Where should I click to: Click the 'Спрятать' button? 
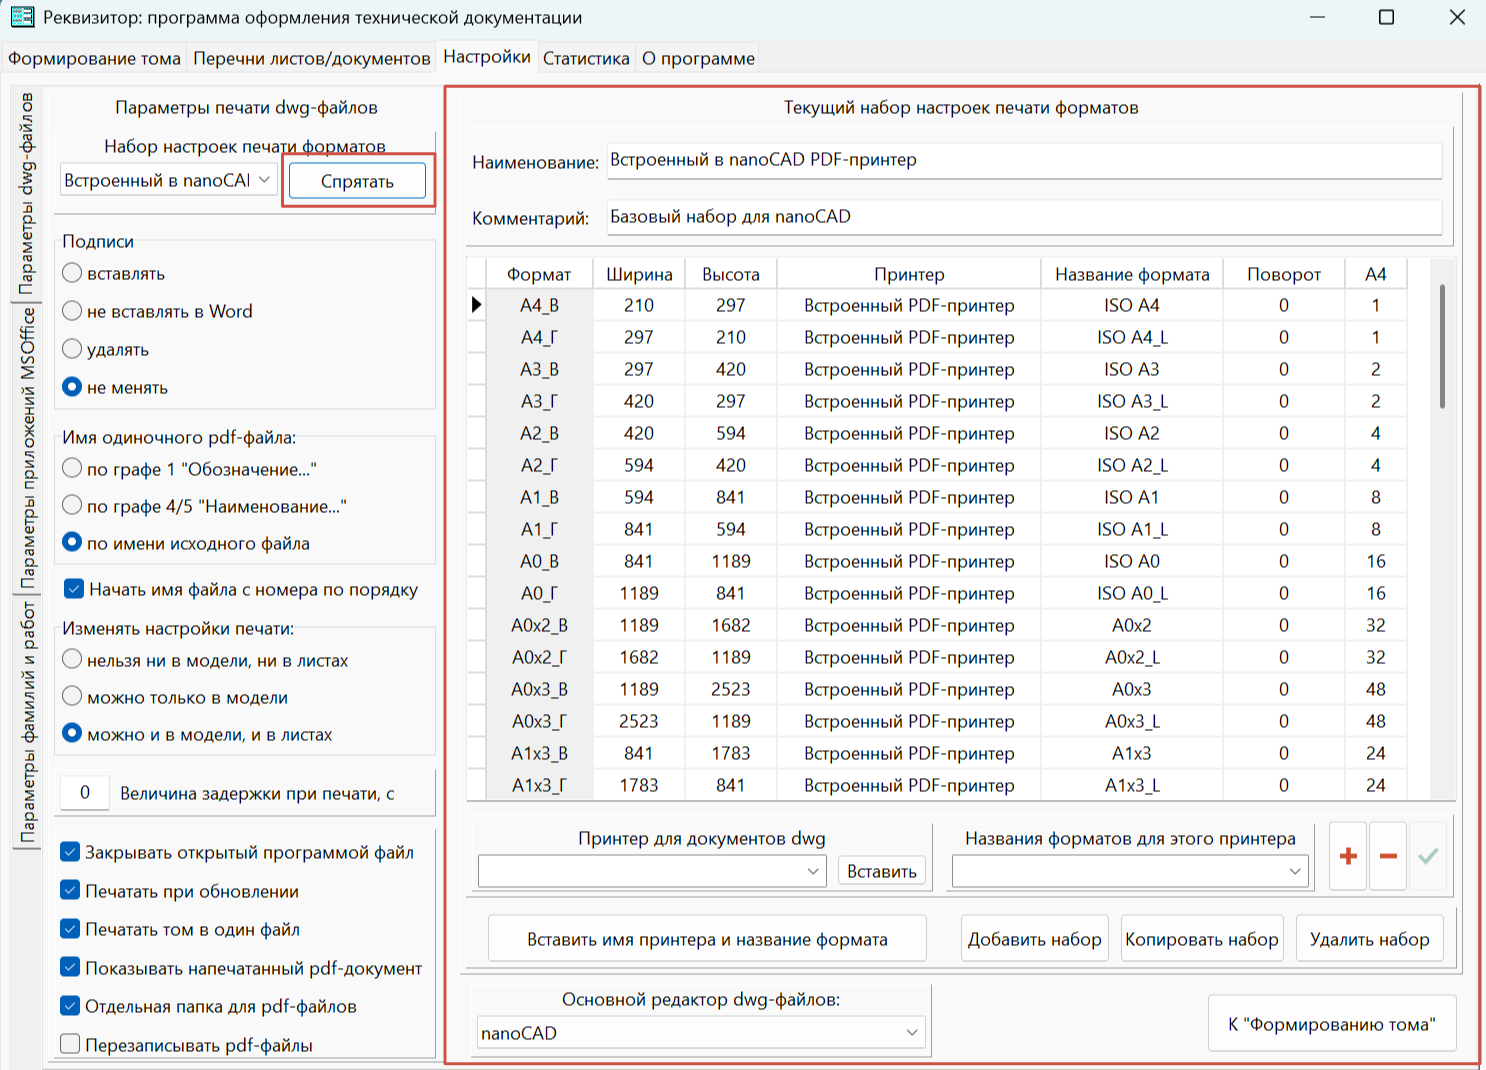pyautogui.click(x=357, y=181)
